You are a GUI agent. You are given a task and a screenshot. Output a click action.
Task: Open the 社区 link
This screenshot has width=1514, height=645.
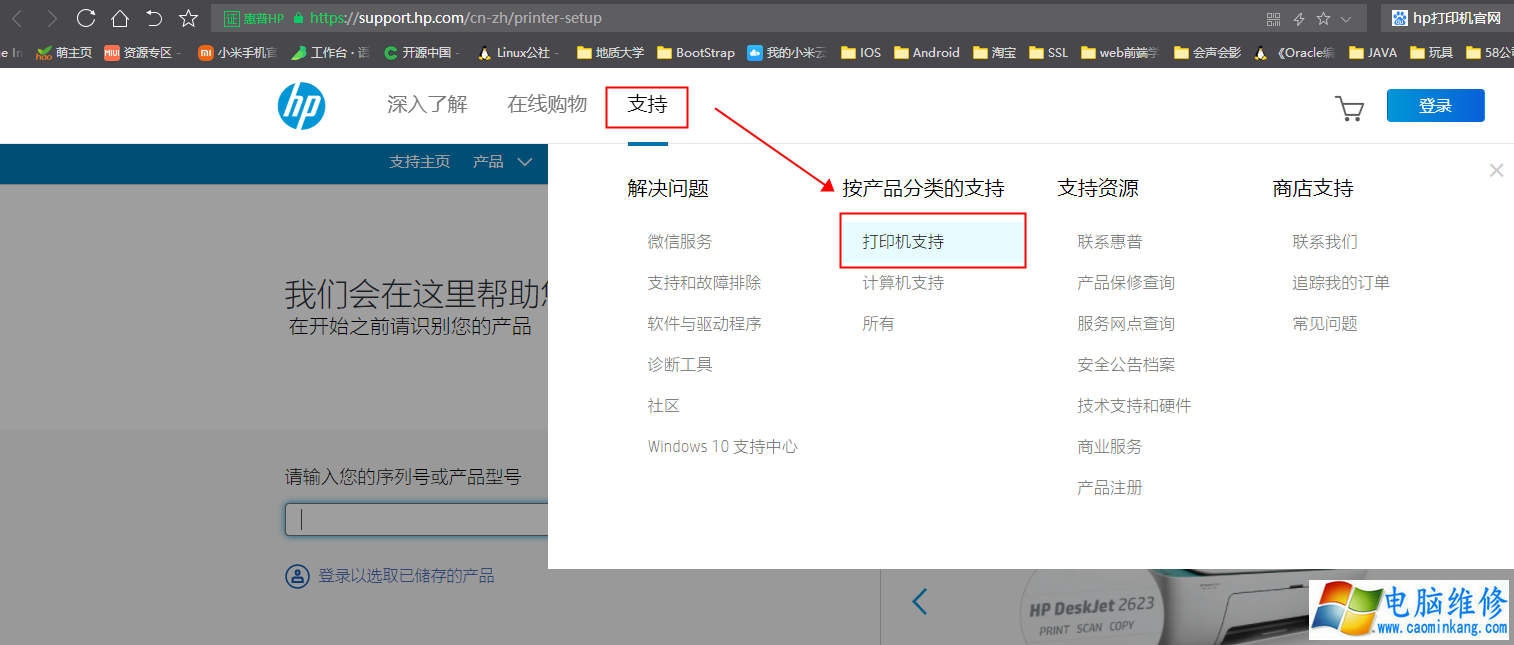click(663, 406)
